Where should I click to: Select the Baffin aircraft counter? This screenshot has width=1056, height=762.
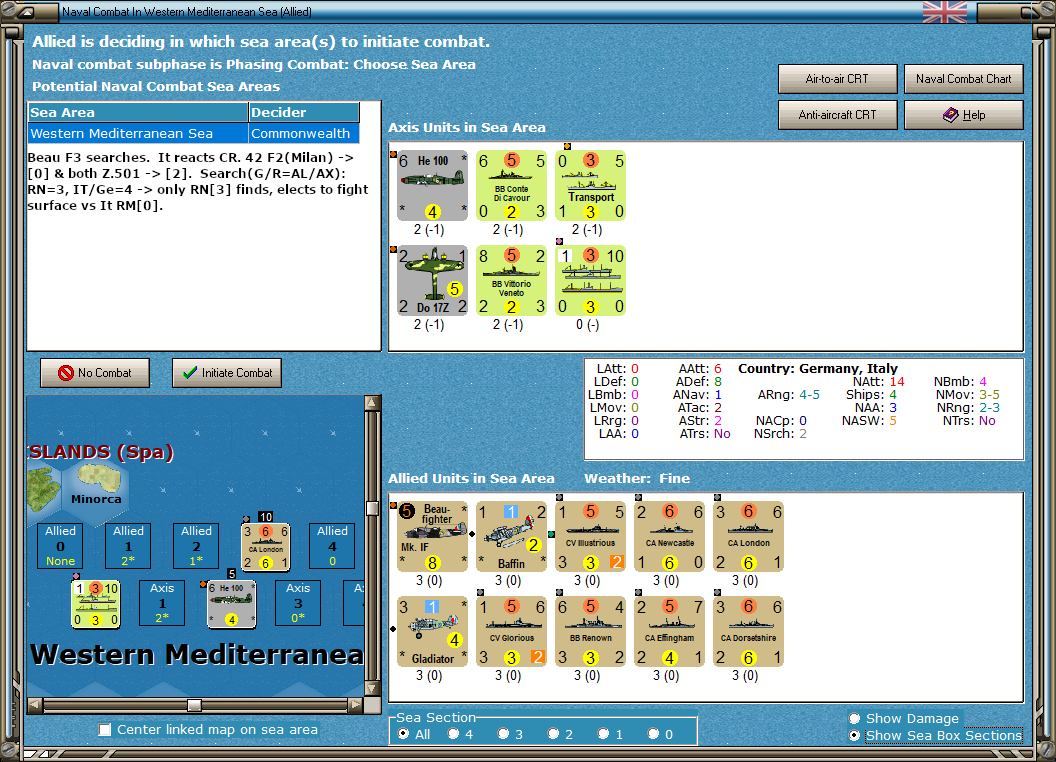click(x=511, y=536)
